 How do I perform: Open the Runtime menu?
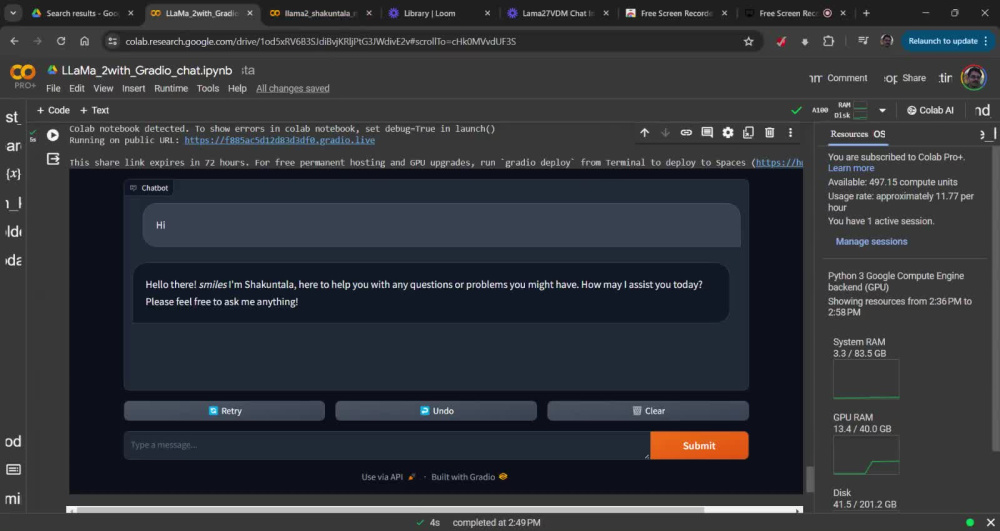coord(171,89)
